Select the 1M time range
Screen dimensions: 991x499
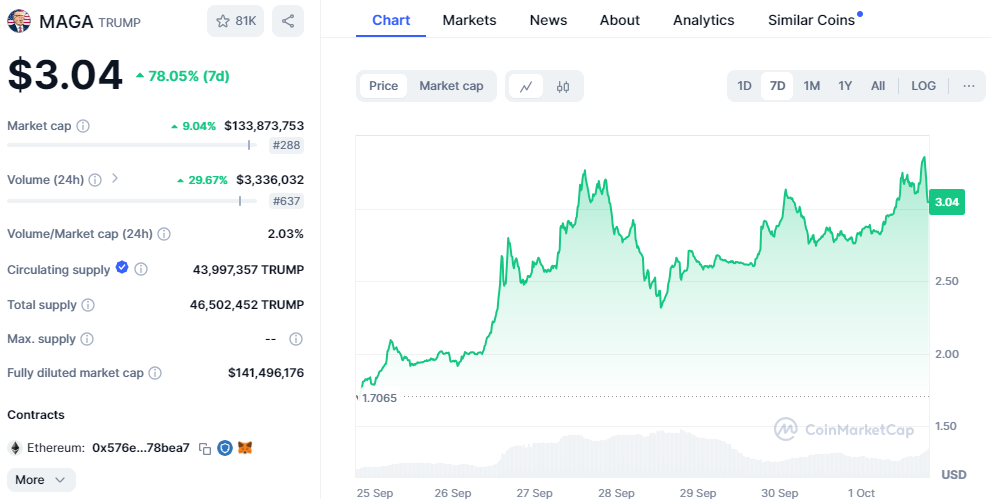pyautogui.click(x=812, y=86)
